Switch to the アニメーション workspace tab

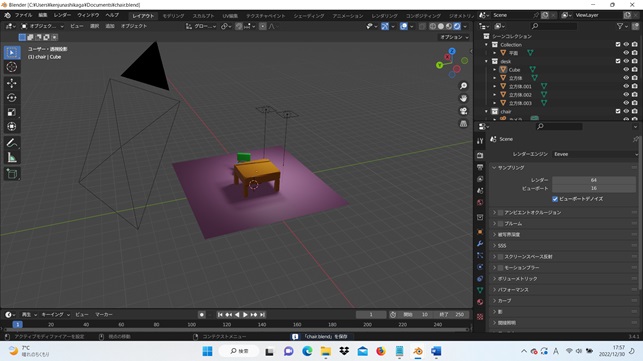click(x=348, y=16)
